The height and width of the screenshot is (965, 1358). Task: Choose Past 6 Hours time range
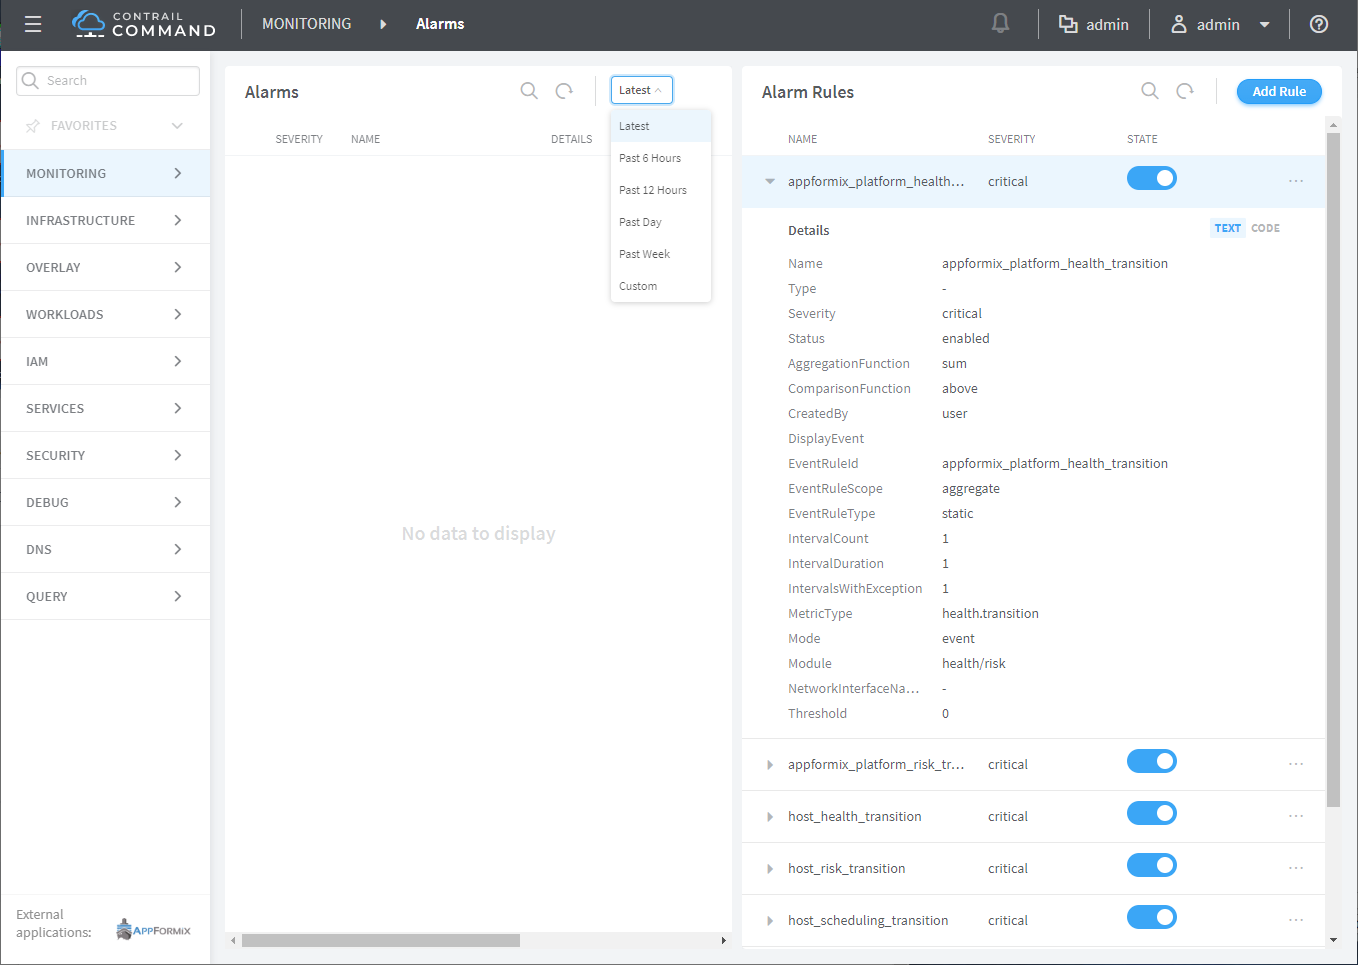click(661, 158)
